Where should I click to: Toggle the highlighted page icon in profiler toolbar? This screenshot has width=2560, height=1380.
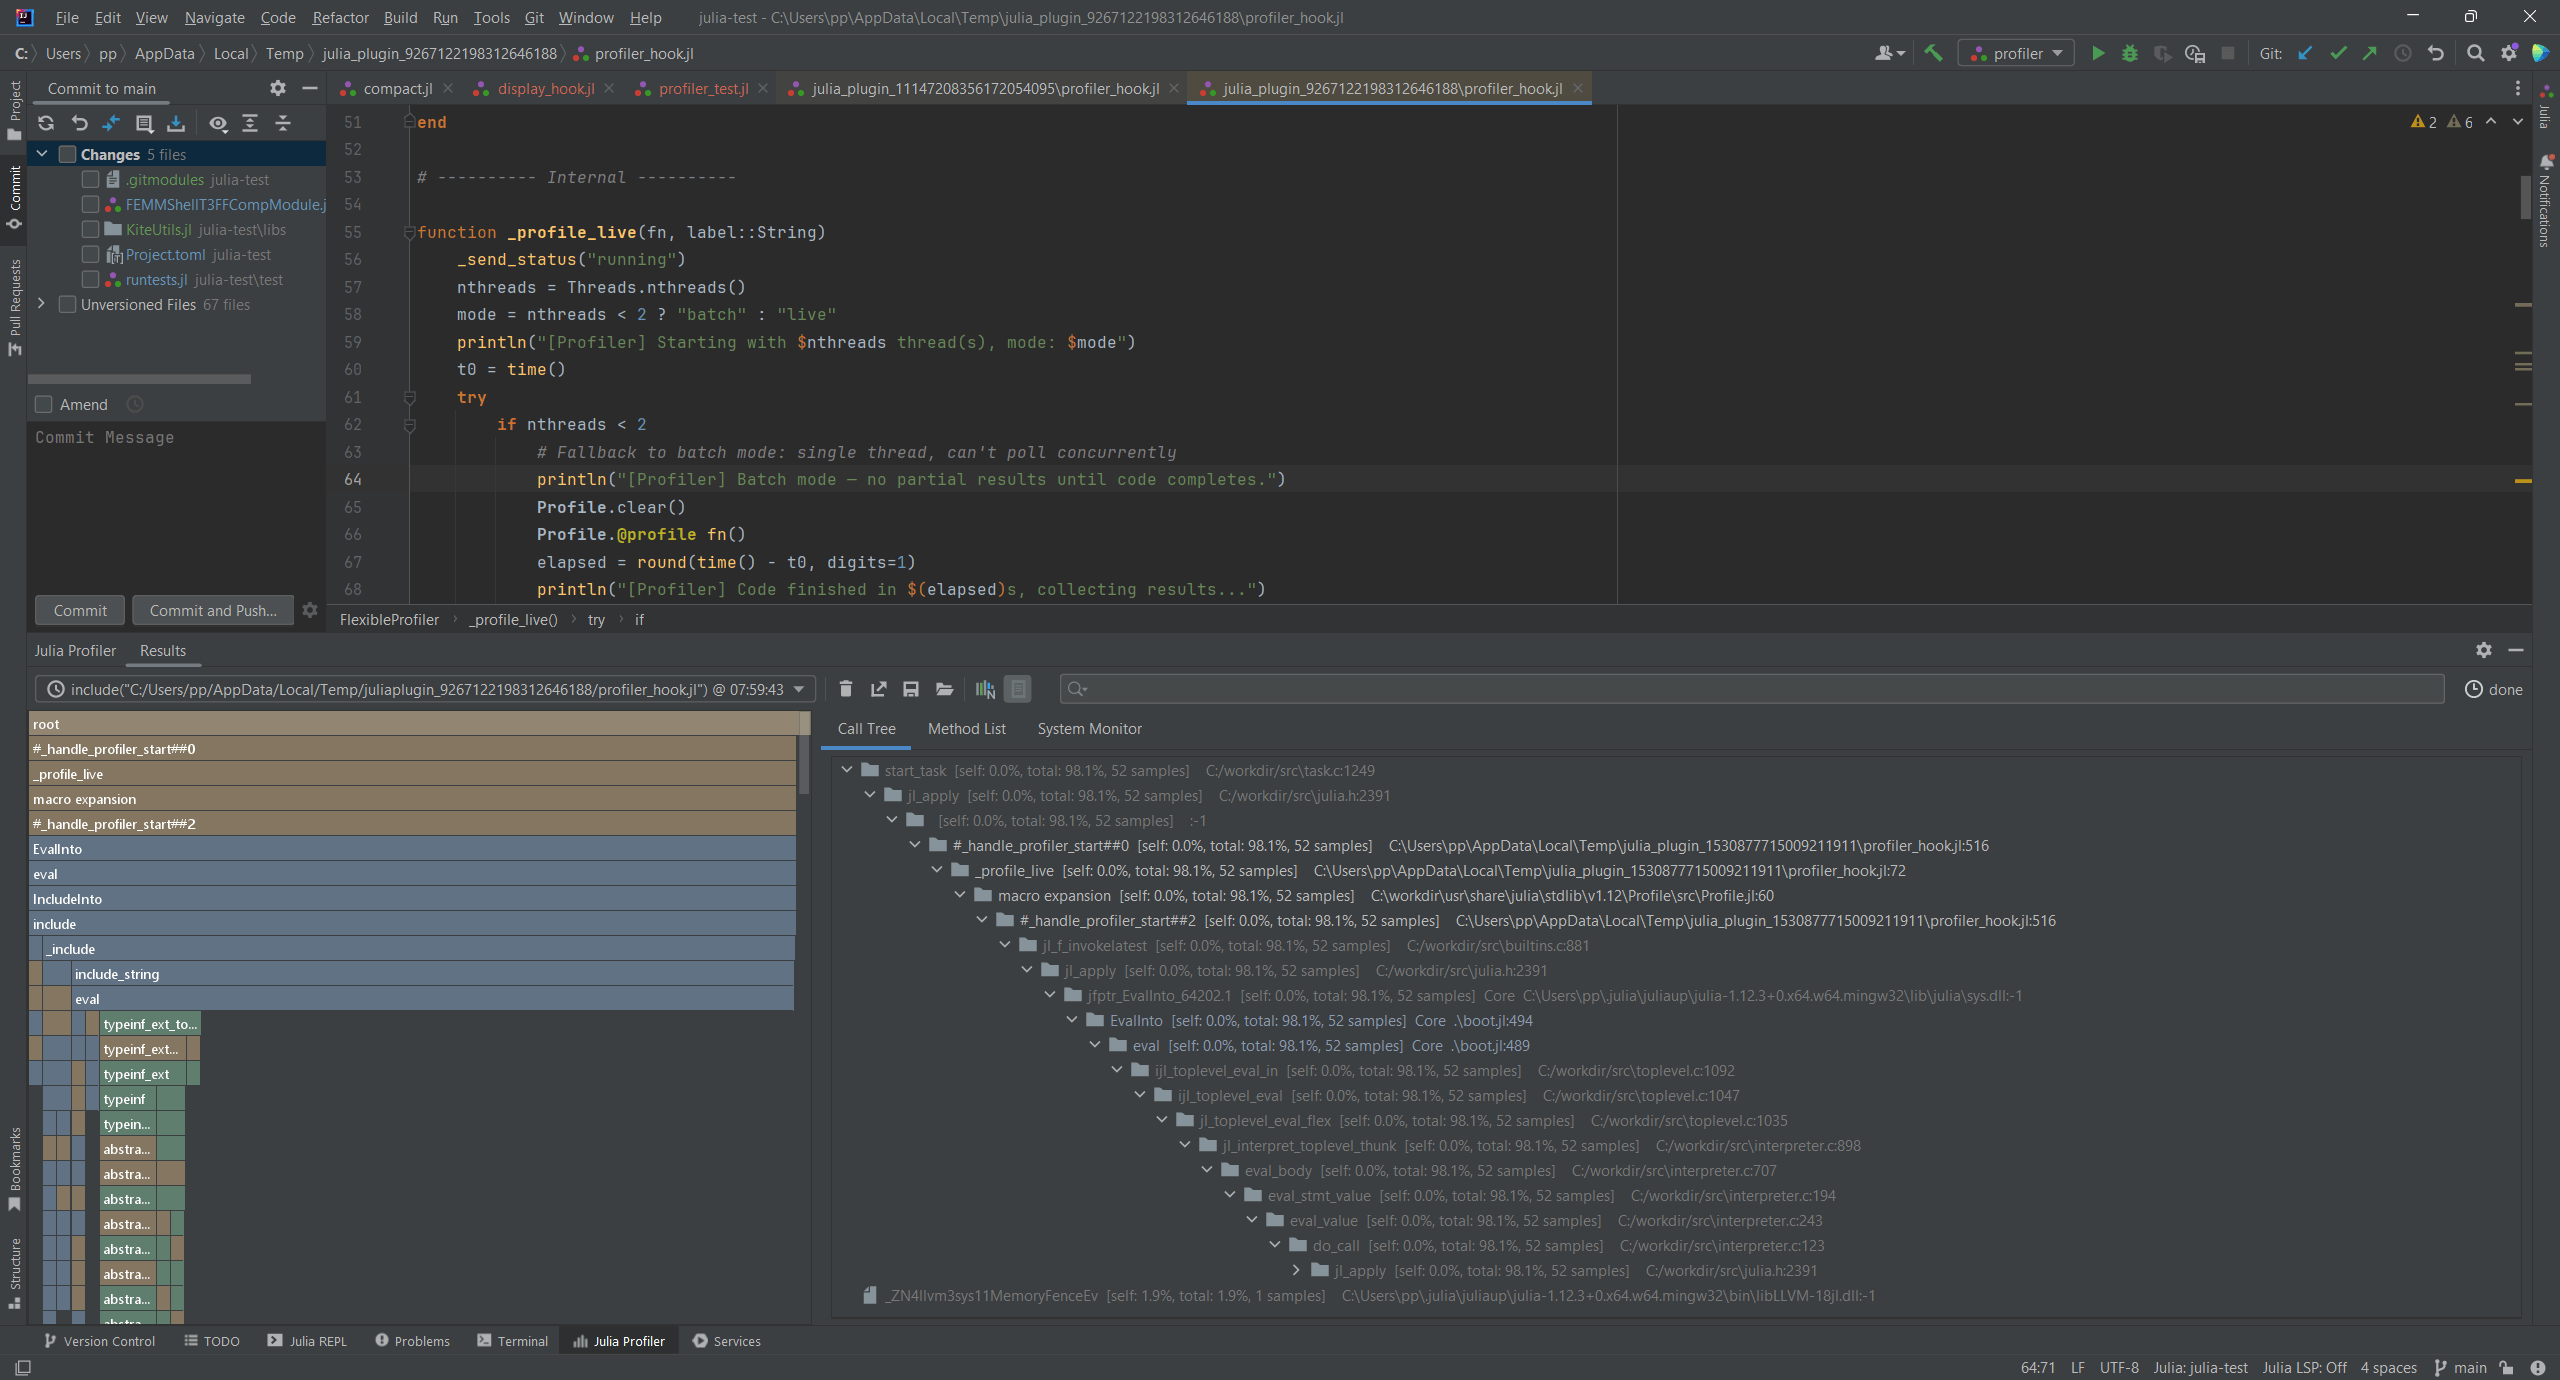[x=1018, y=689]
